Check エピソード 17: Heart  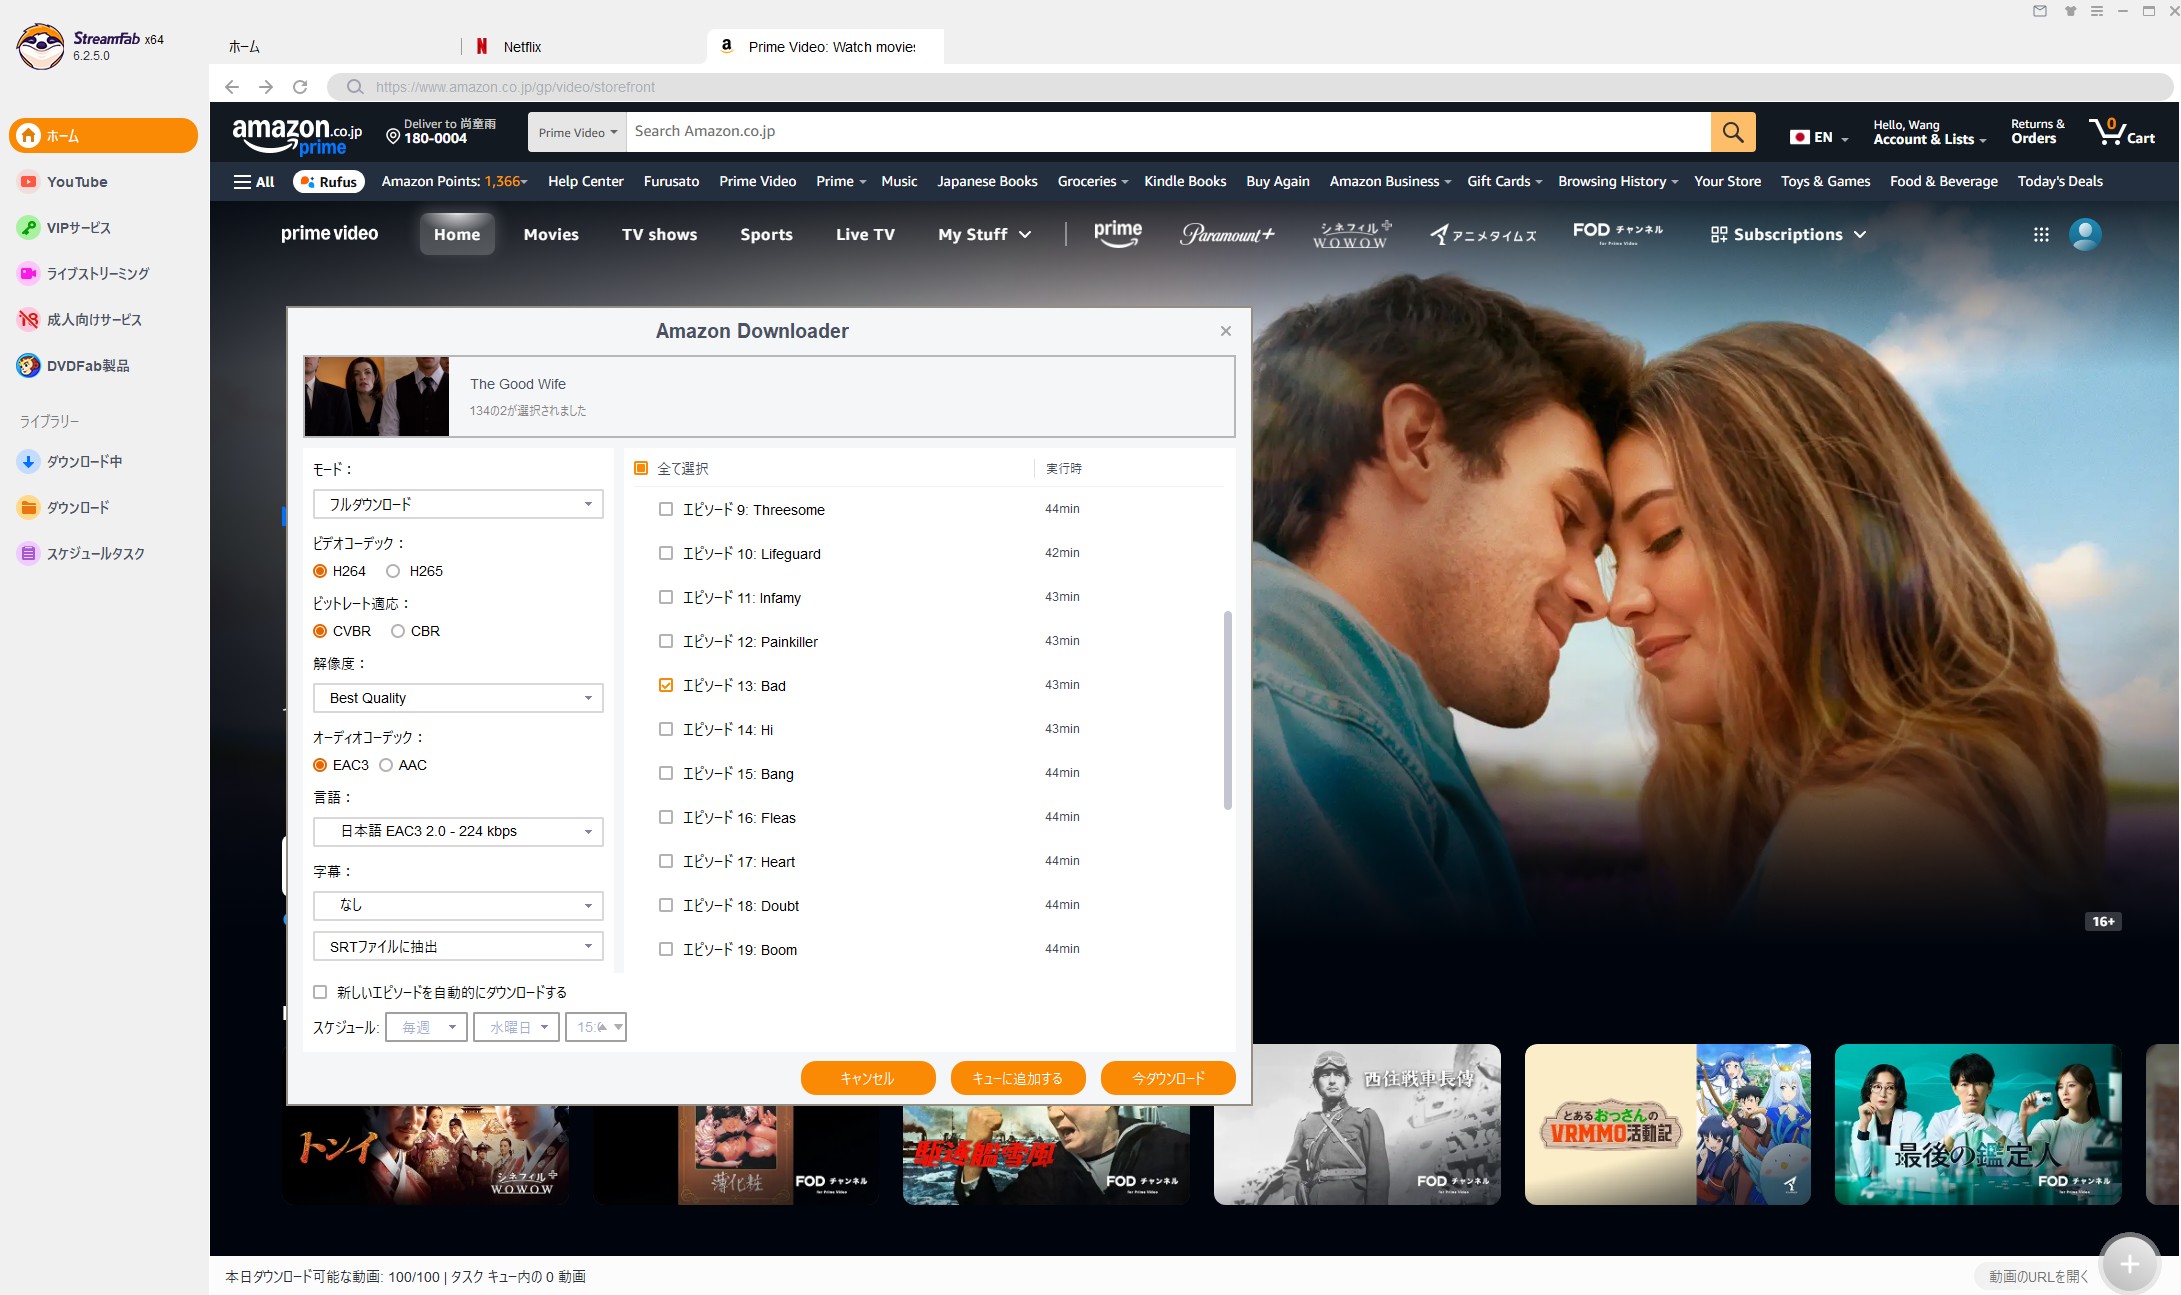click(x=666, y=861)
